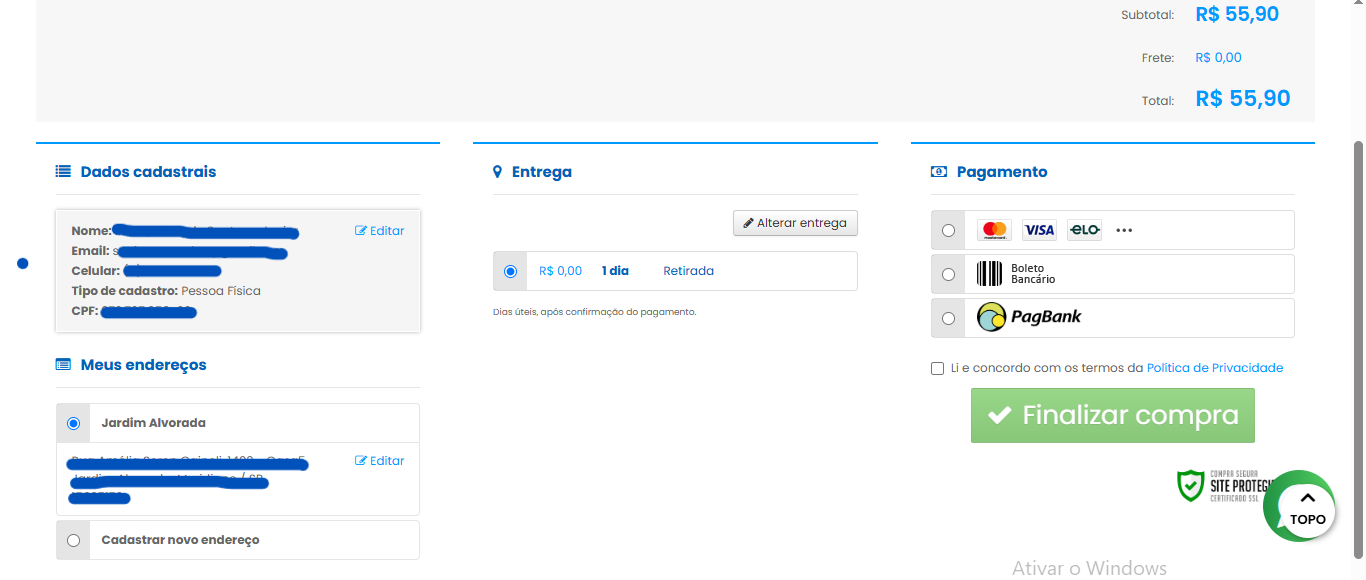This screenshot has height=580, width=1366.
Task: Click the three dots more cards icon
Action: pyautogui.click(x=1124, y=230)
